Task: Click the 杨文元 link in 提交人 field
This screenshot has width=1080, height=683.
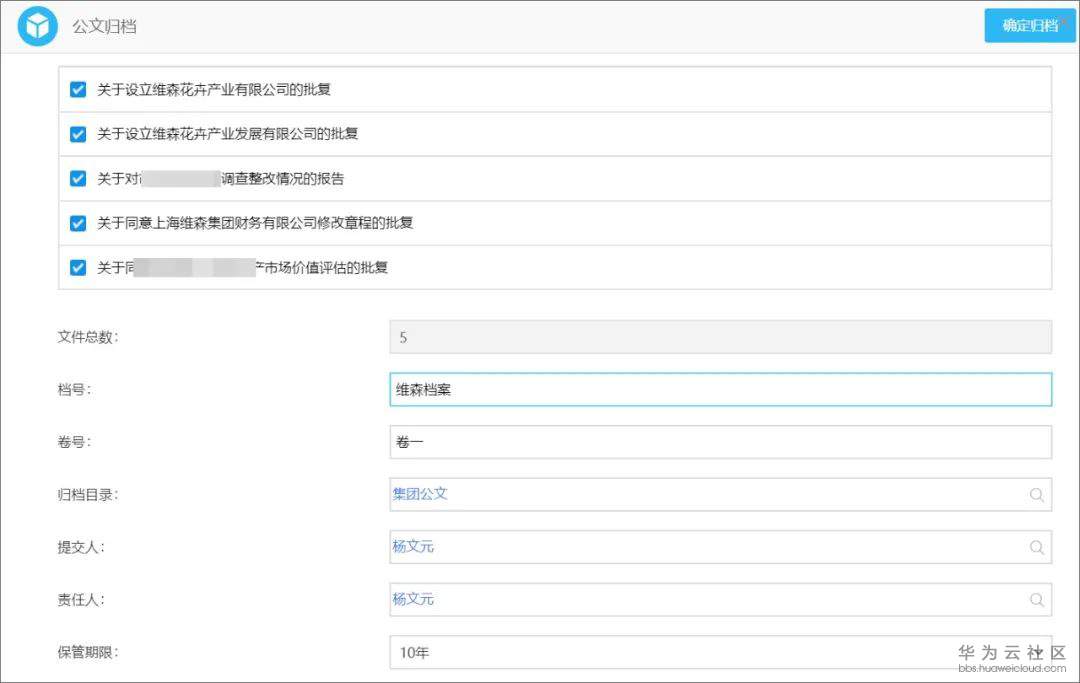Action: 413,547
